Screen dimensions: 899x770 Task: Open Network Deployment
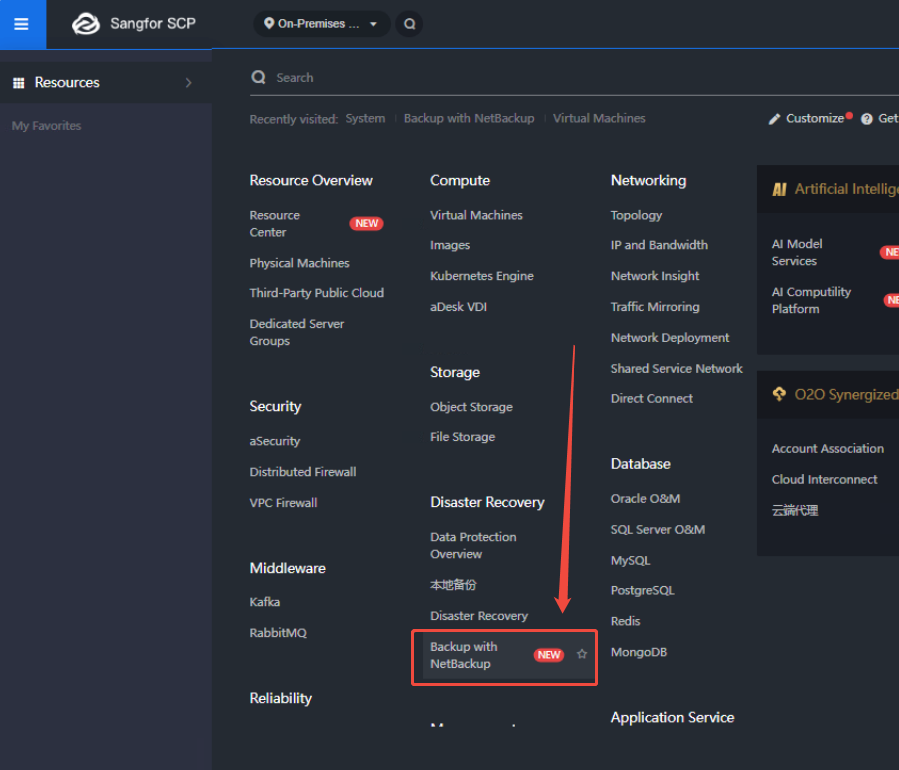point(670,338)
